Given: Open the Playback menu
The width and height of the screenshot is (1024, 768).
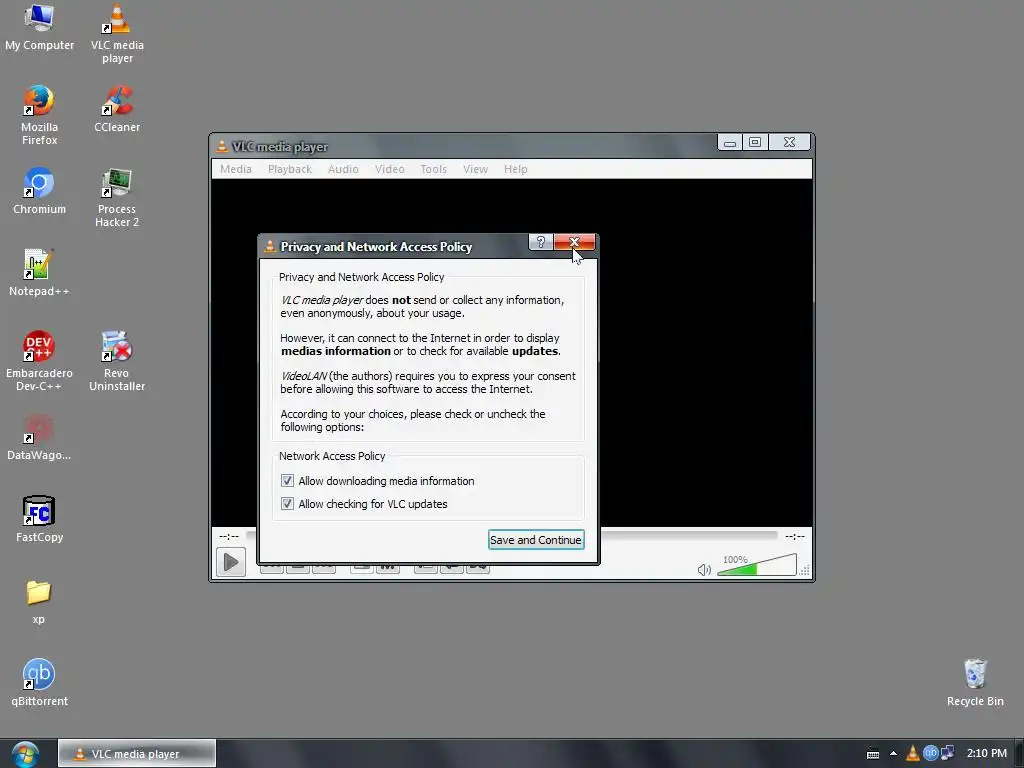Looking at the screenshot, I should (290, 169).
